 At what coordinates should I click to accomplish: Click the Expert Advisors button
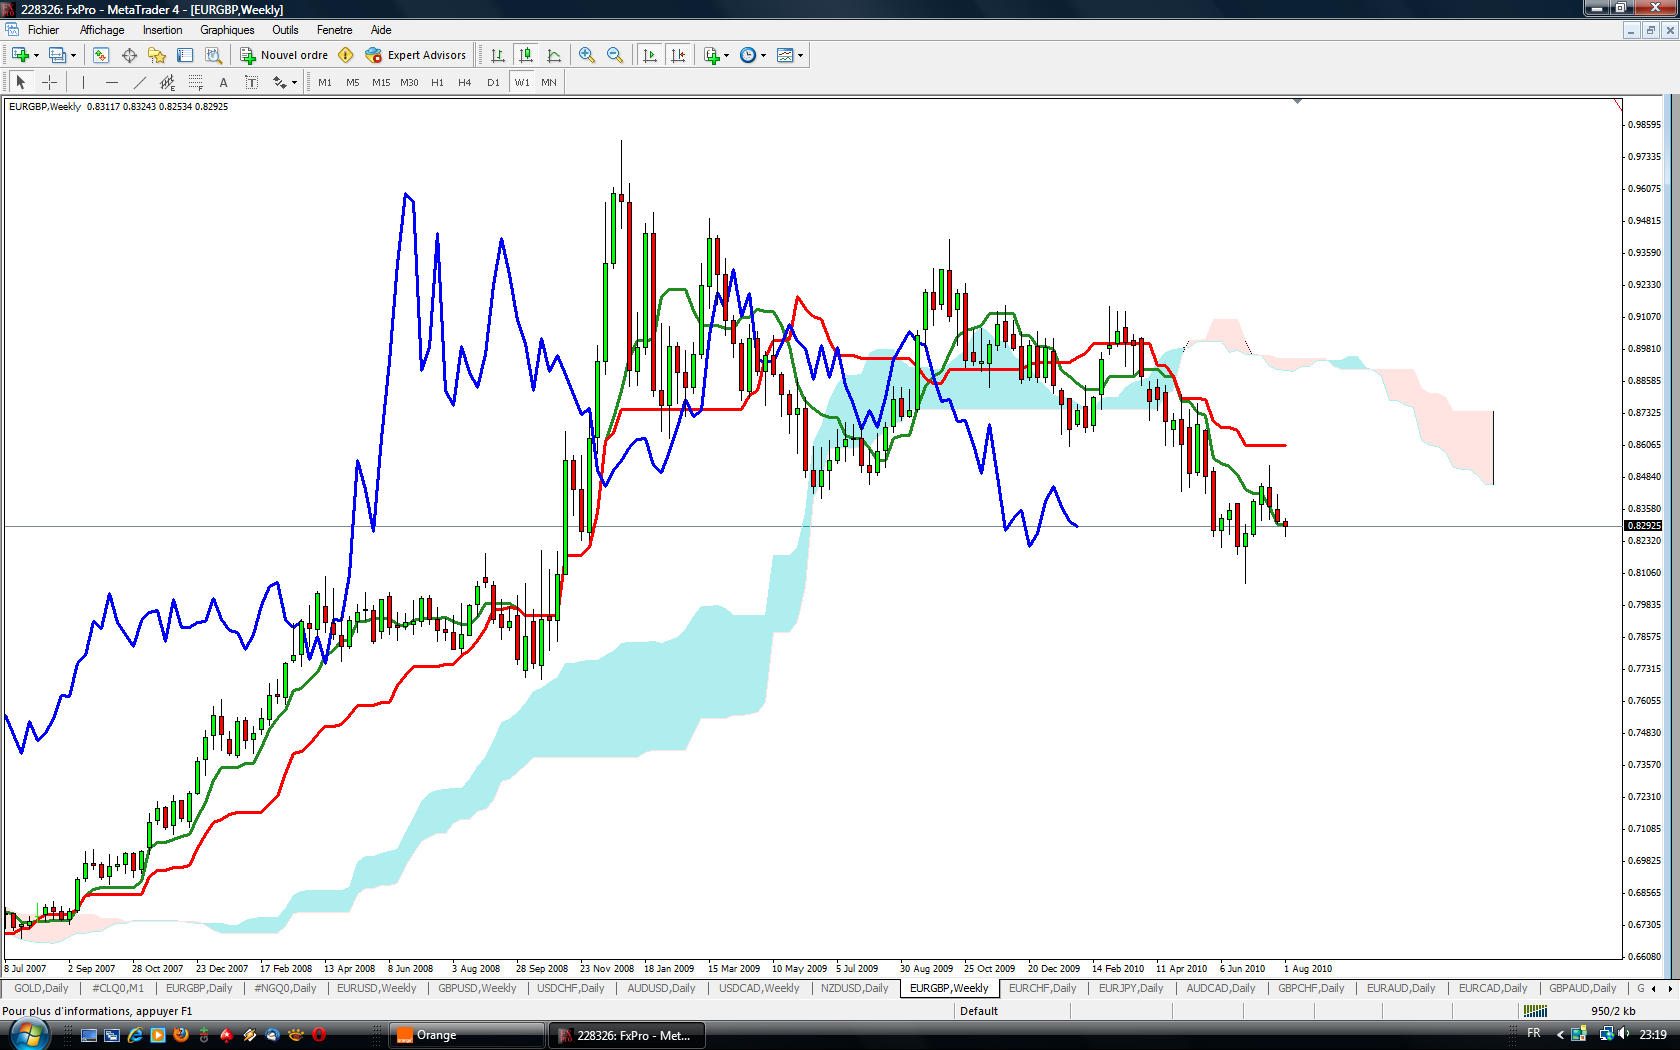point(416,55)
